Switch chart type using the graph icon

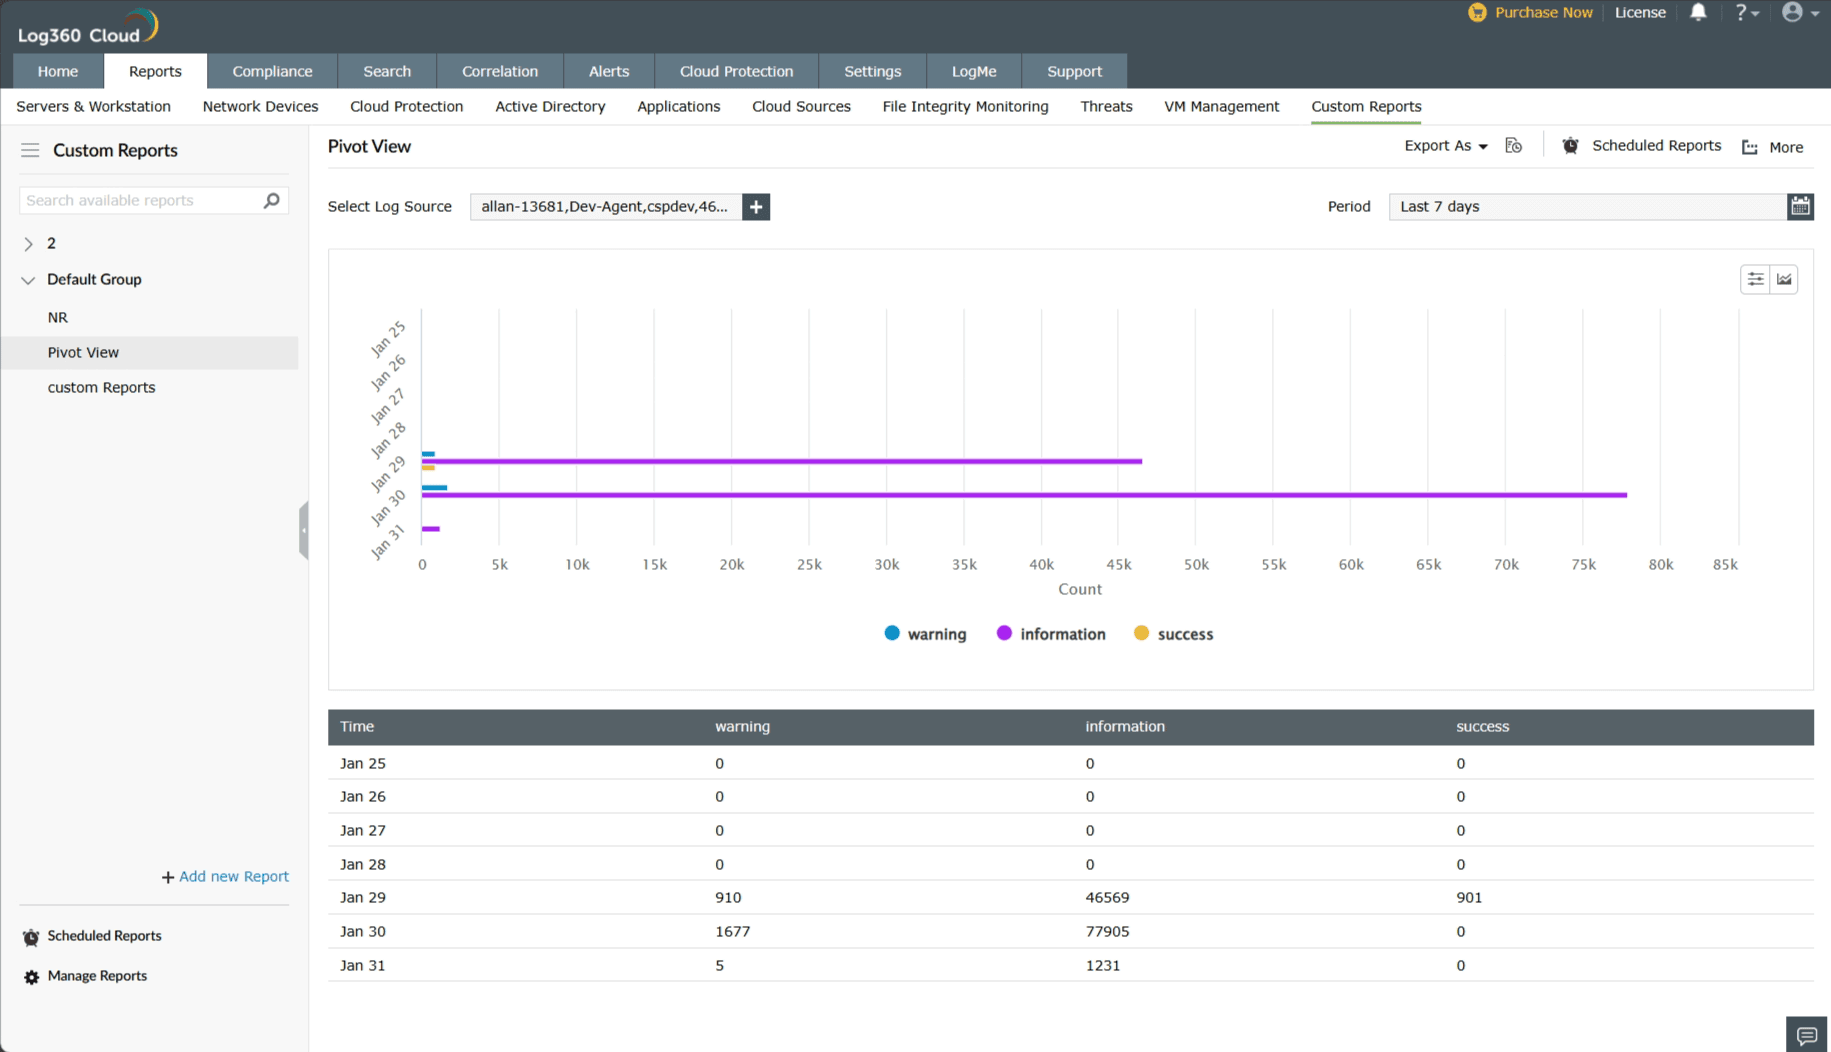pos(1784,279)
